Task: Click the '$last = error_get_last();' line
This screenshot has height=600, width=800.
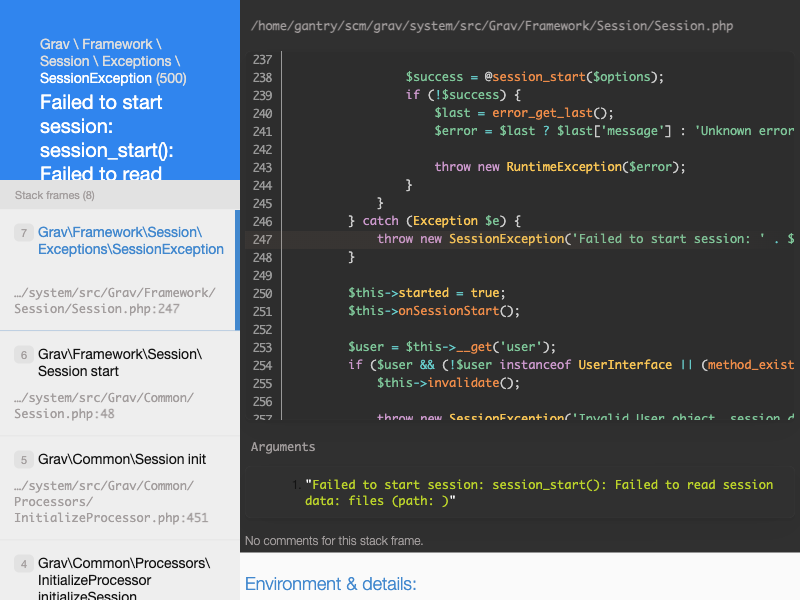Action: [523, 113]
